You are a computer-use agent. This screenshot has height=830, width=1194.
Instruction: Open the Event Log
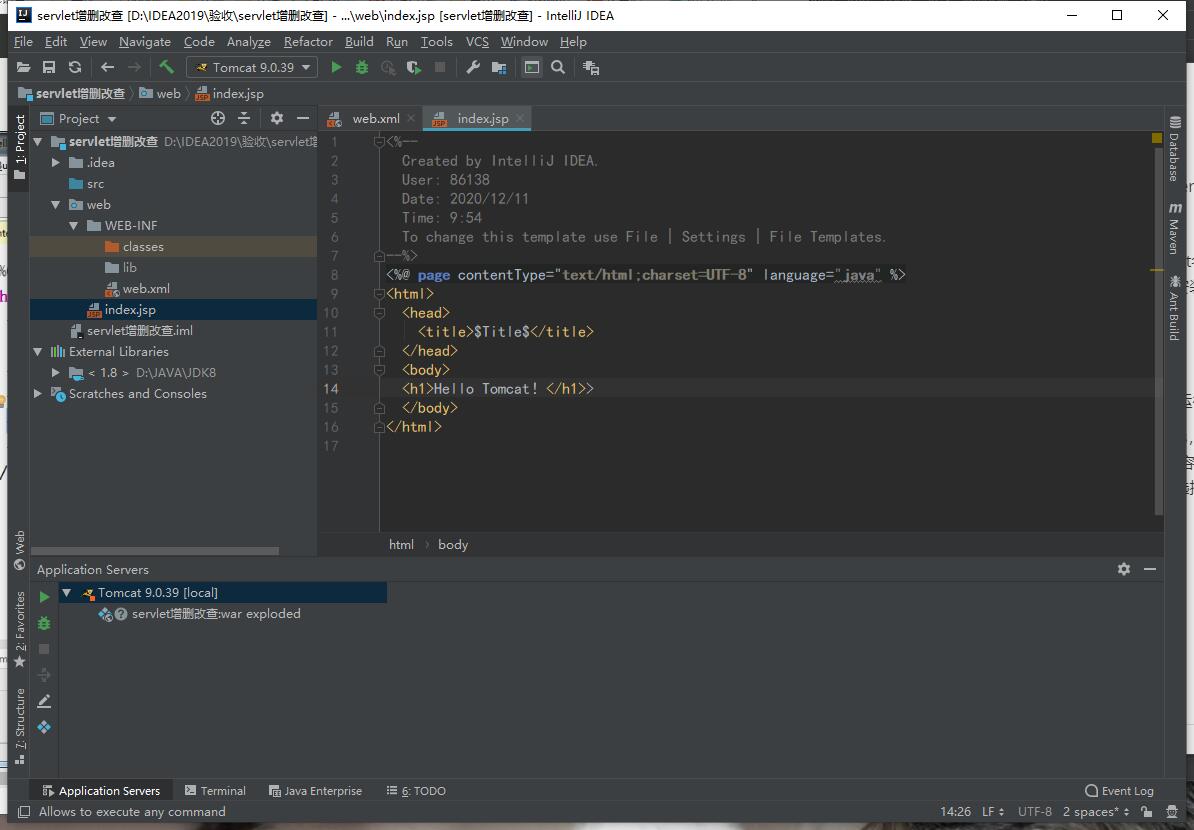click(1119, 791)
